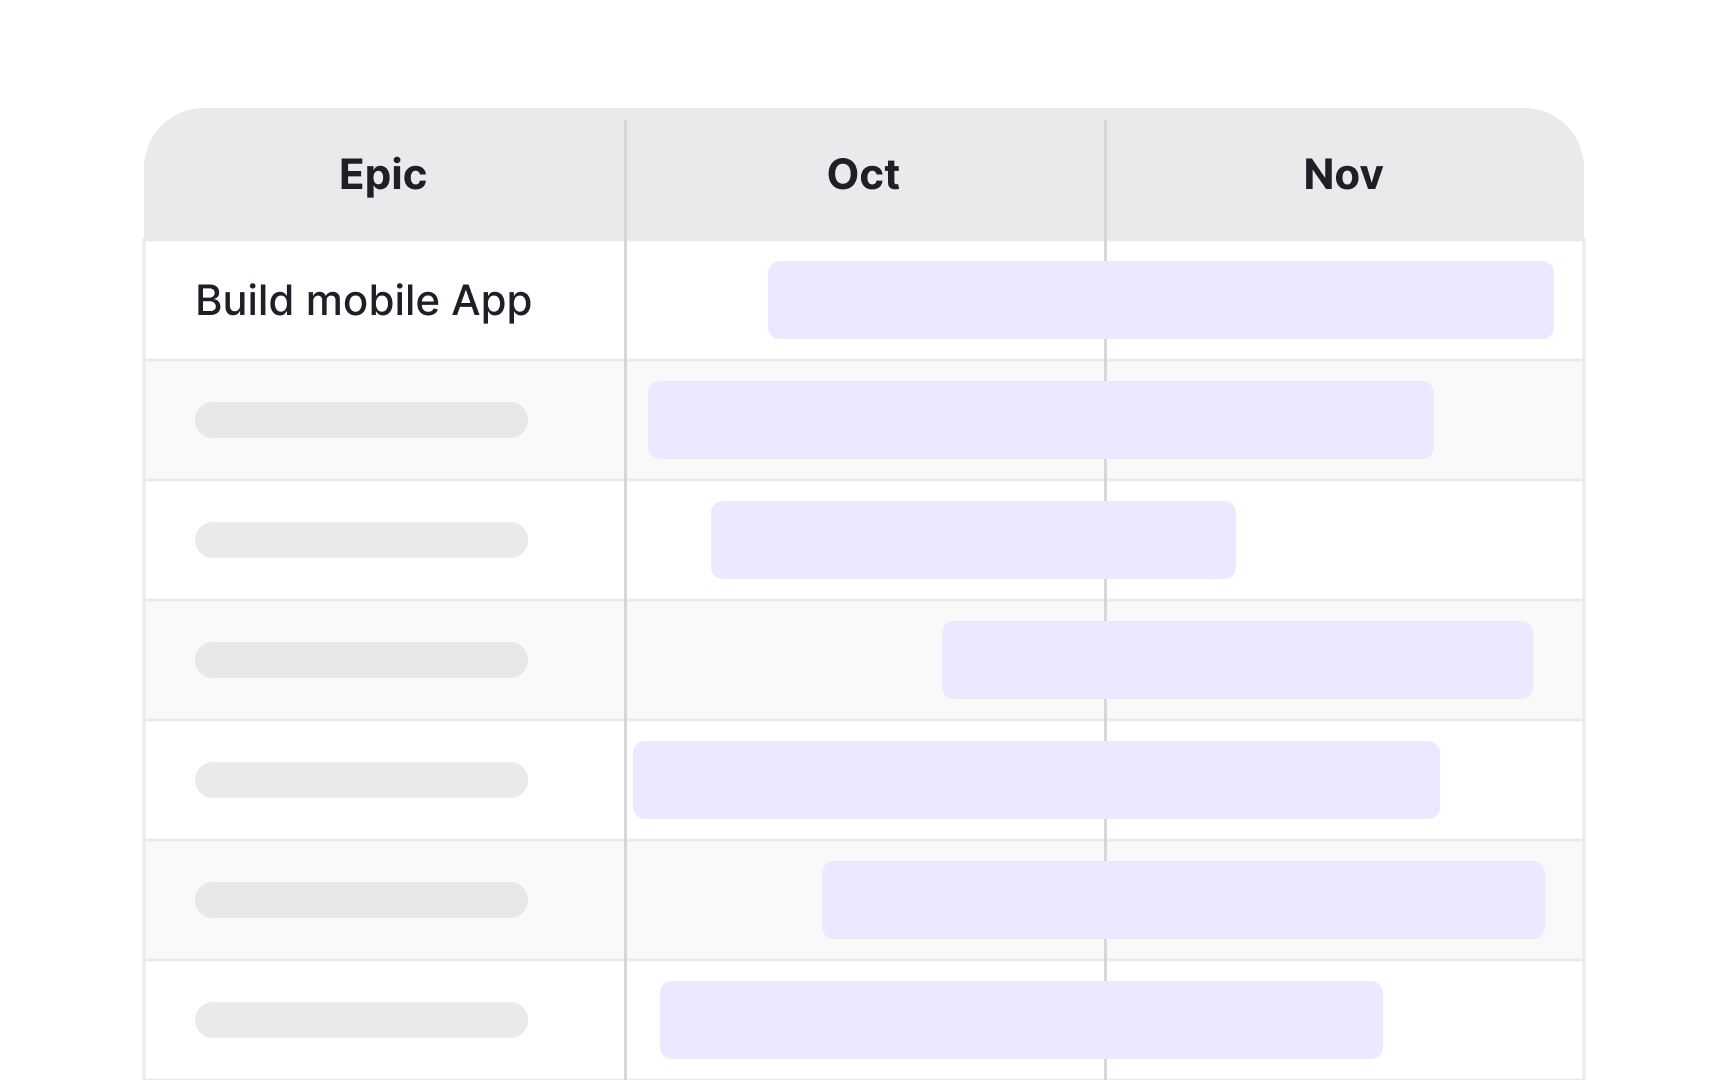Select the seventh row's placeholder epic name

[x=361, y=1020]
